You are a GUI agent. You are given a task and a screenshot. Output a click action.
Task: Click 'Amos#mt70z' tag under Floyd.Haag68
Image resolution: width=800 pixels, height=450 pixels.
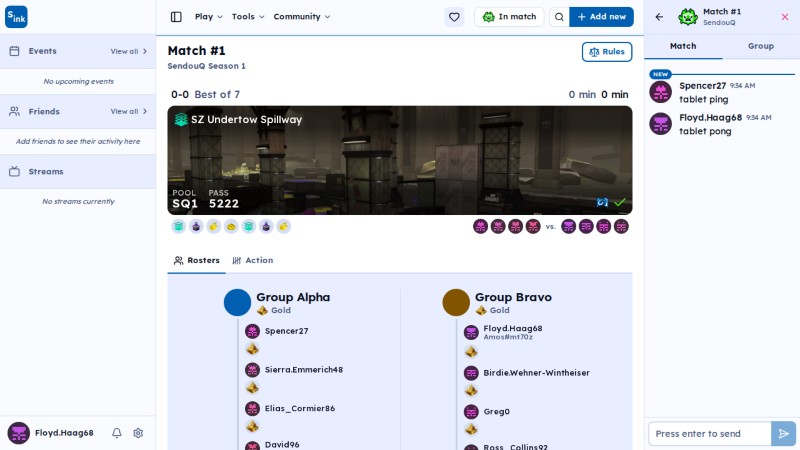pos(508,337)
